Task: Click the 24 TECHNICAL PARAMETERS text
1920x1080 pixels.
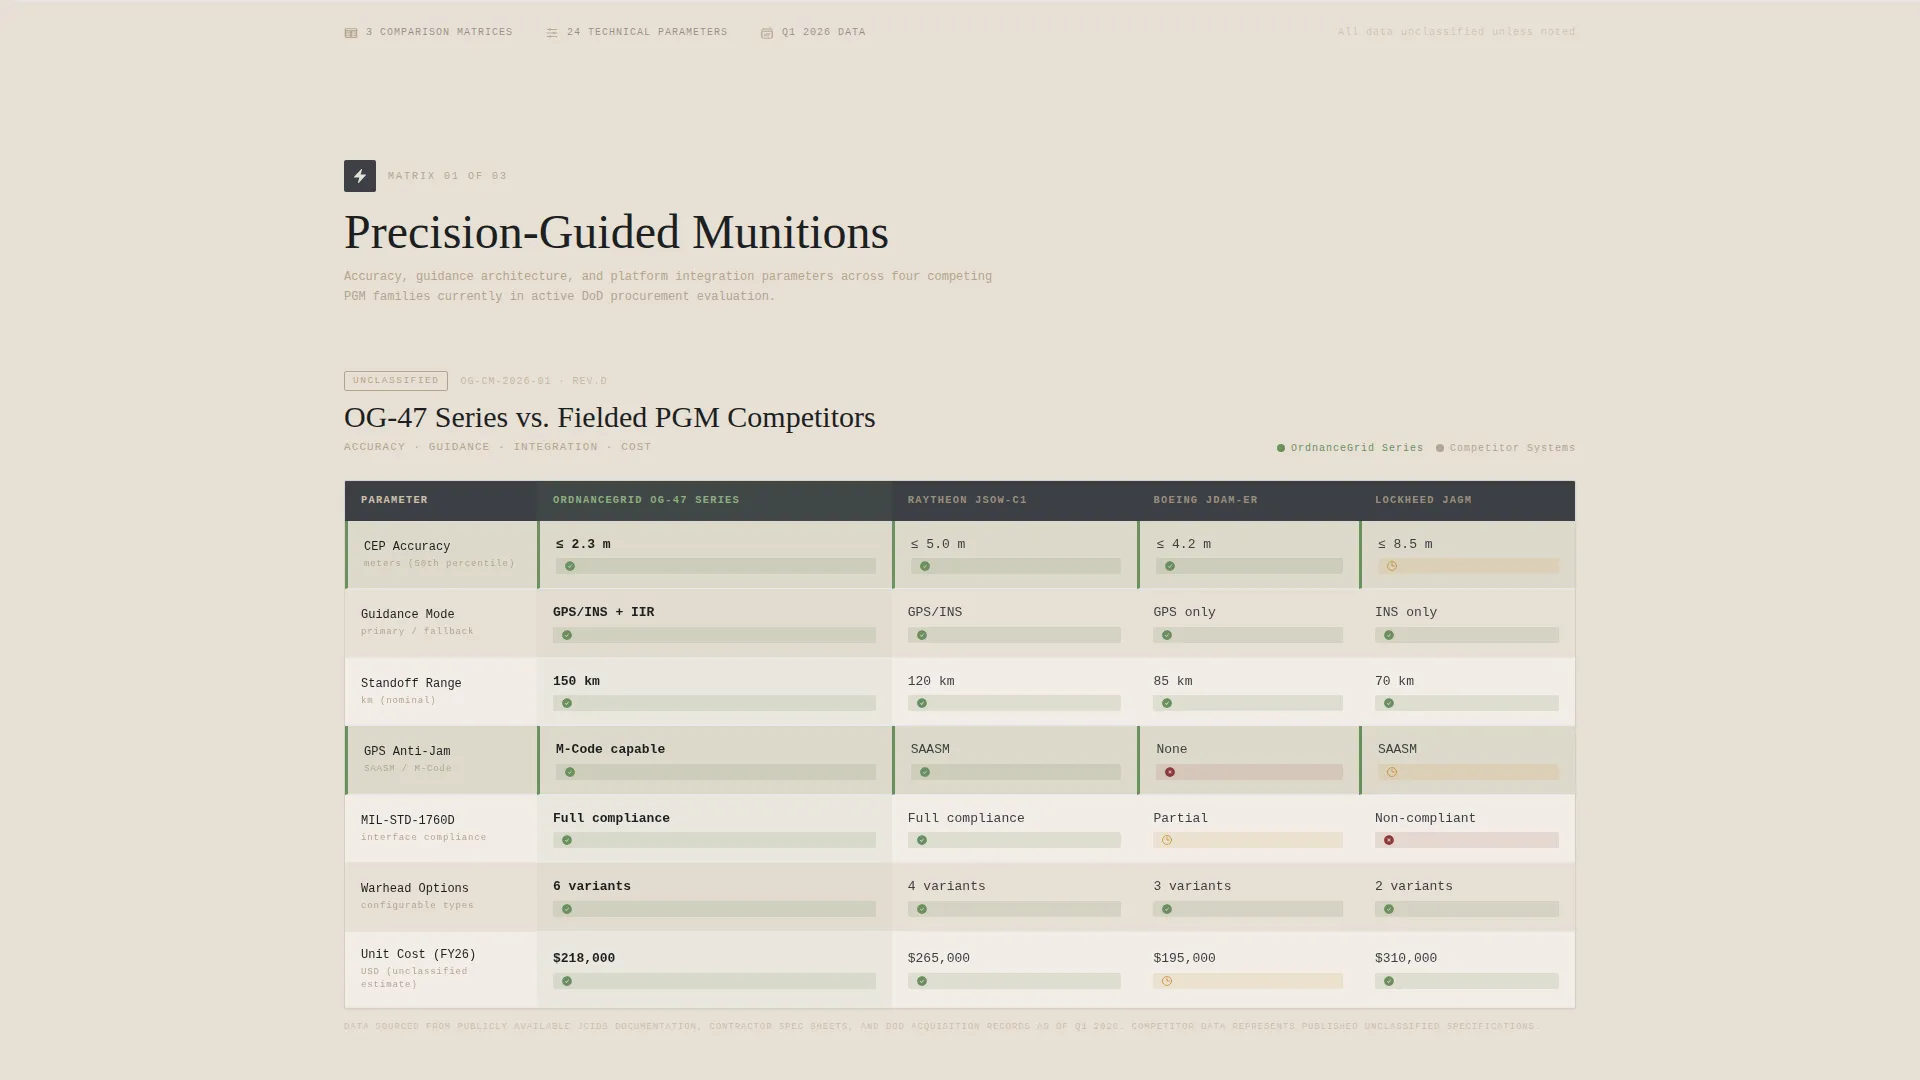Action: coord(647,33)
